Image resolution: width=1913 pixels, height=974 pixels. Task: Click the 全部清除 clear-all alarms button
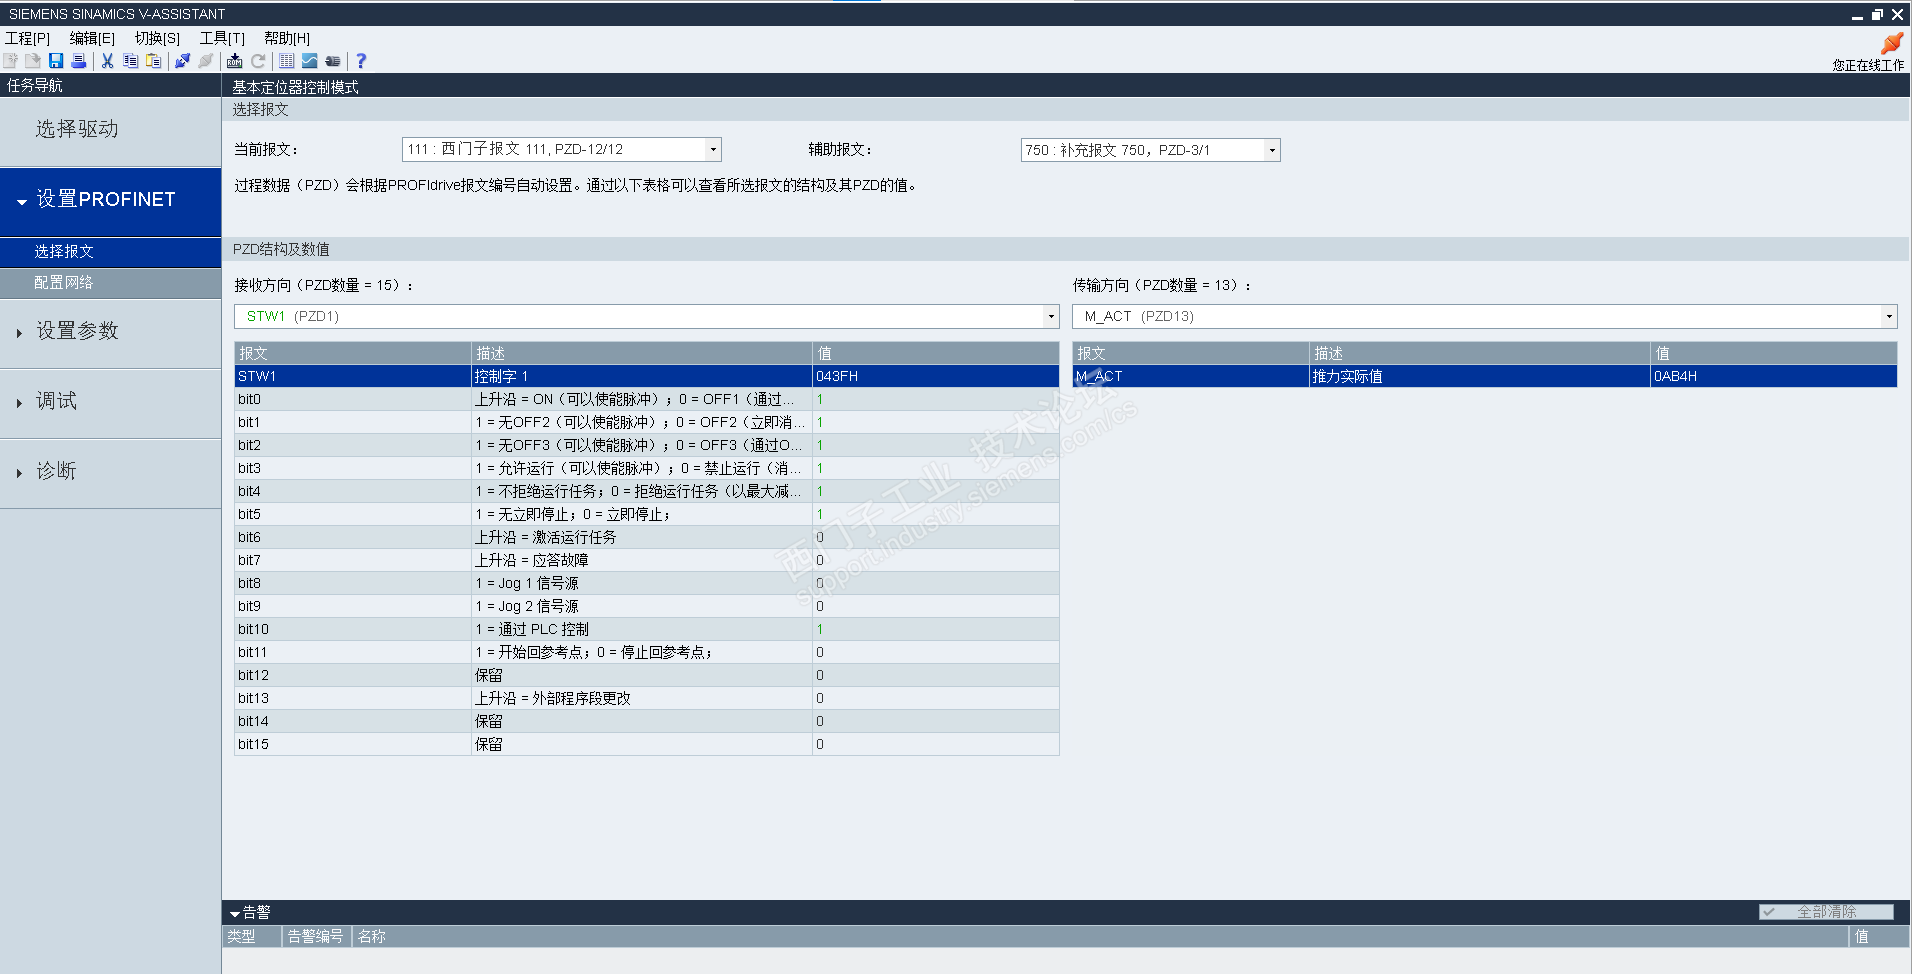pos(1826,912)
